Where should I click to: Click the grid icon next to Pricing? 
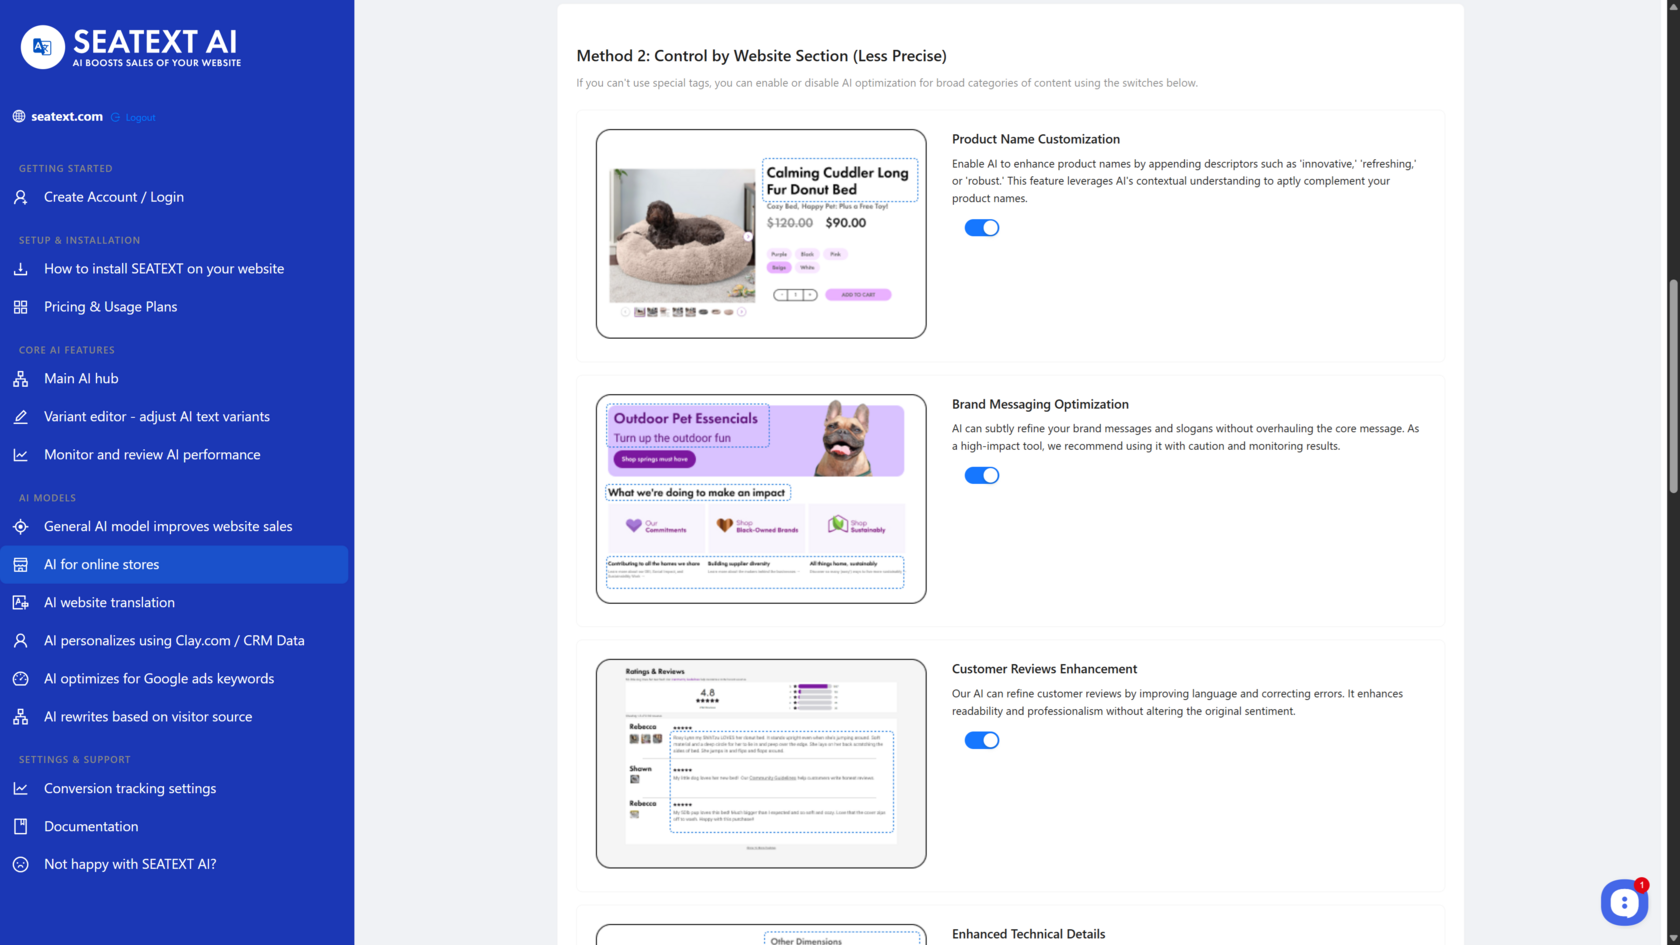pyautogui.click(x=20, y=307)
